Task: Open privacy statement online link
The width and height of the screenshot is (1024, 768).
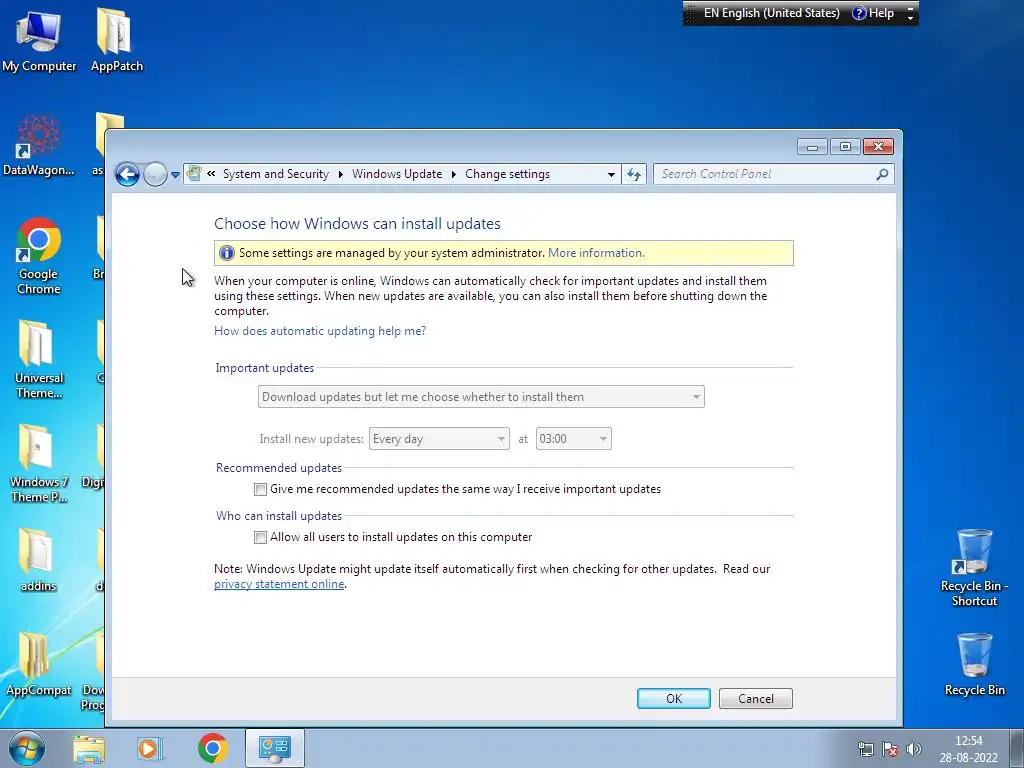Action: pyautogui.click(x=279, y=584)
